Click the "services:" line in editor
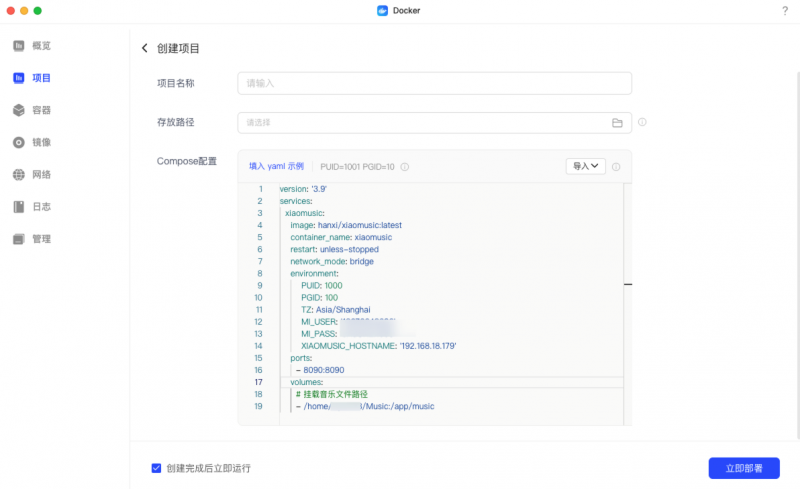The width and height of the screenshot is (800, 489). pos(296,201)
